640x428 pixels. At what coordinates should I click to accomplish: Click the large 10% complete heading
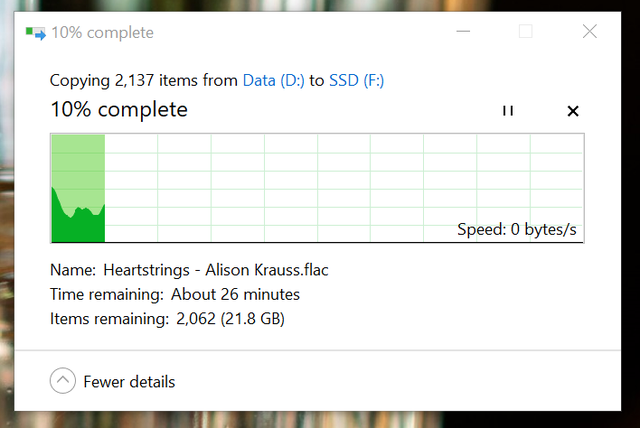point(119,109)
